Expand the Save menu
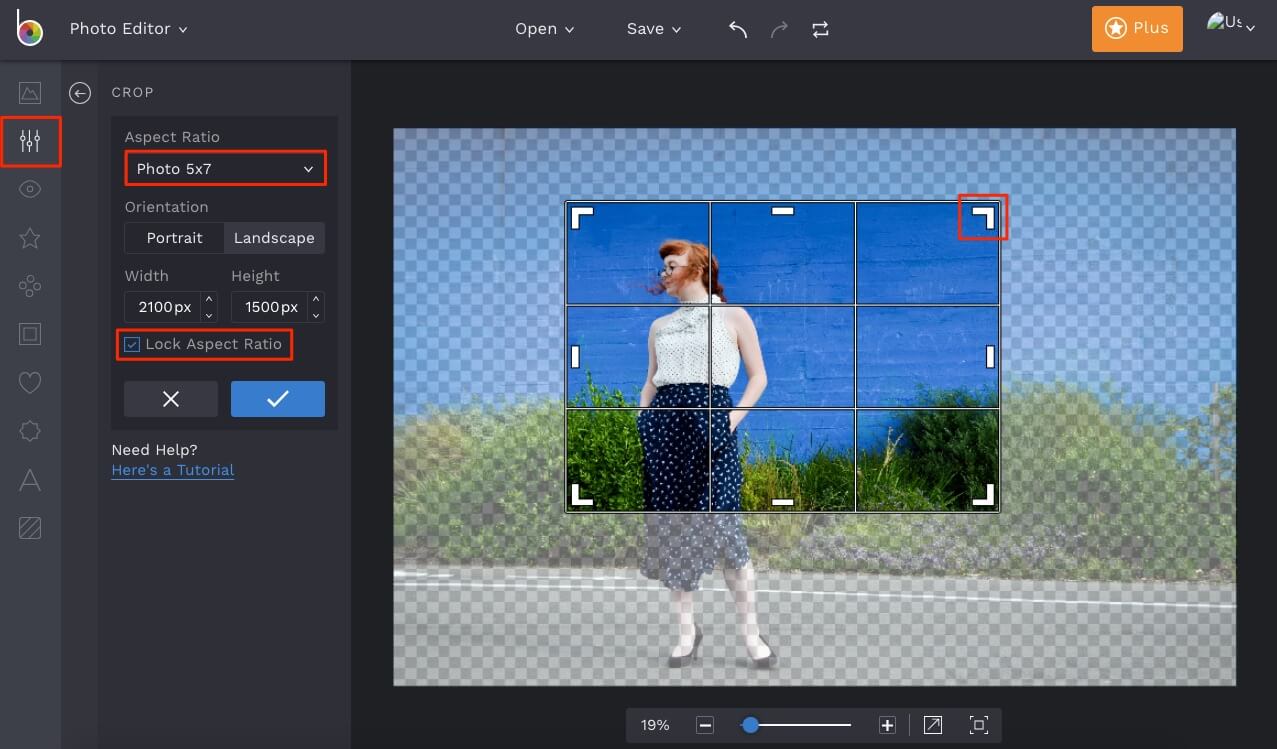The height and width of the screenshot is (749, 1277). (x=652, y=29)
